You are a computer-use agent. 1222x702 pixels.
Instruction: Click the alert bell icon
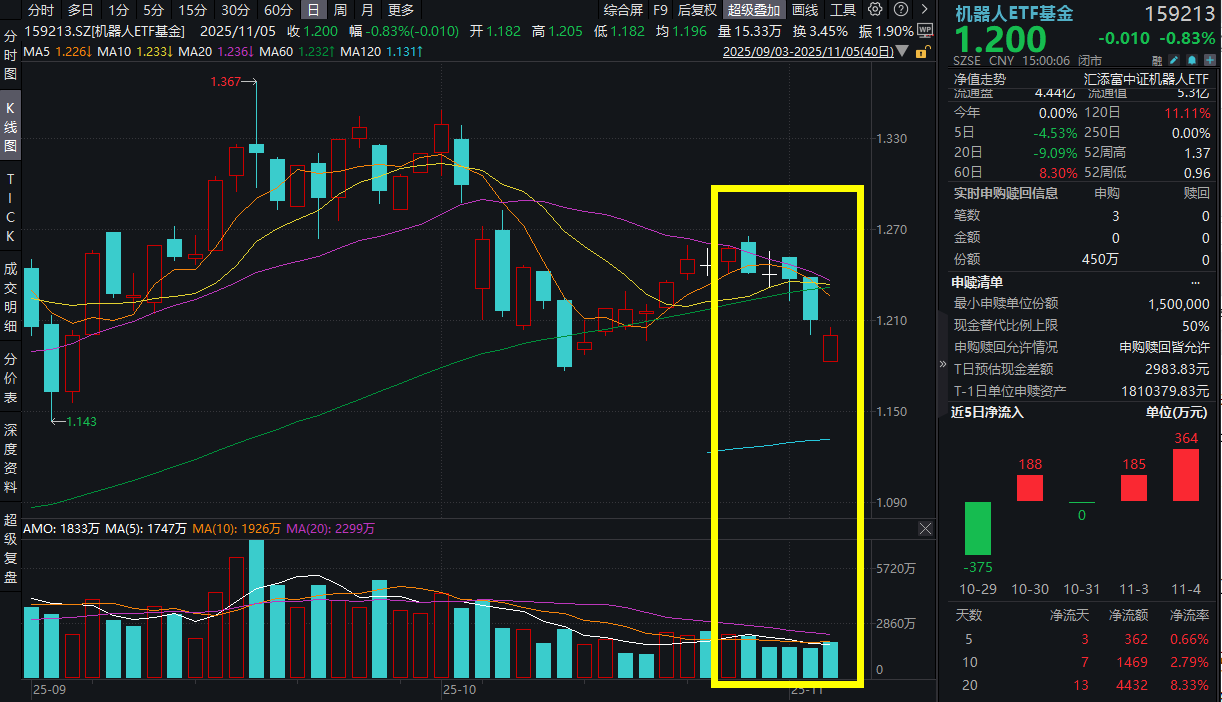pyautogui.click(x=1191, y=60)
